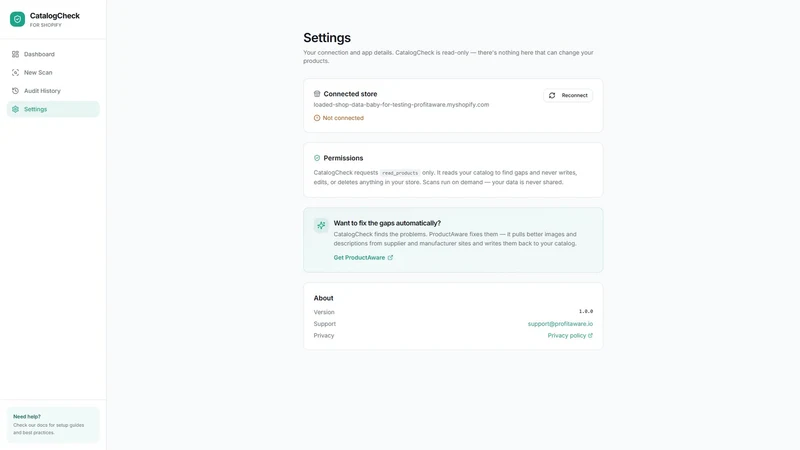Open the Need help docs card
800x450 pixels.
coord(53,424)
